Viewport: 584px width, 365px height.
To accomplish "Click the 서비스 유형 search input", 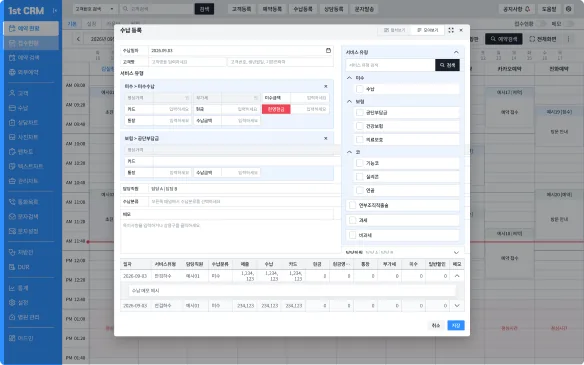I will [390, 65].
